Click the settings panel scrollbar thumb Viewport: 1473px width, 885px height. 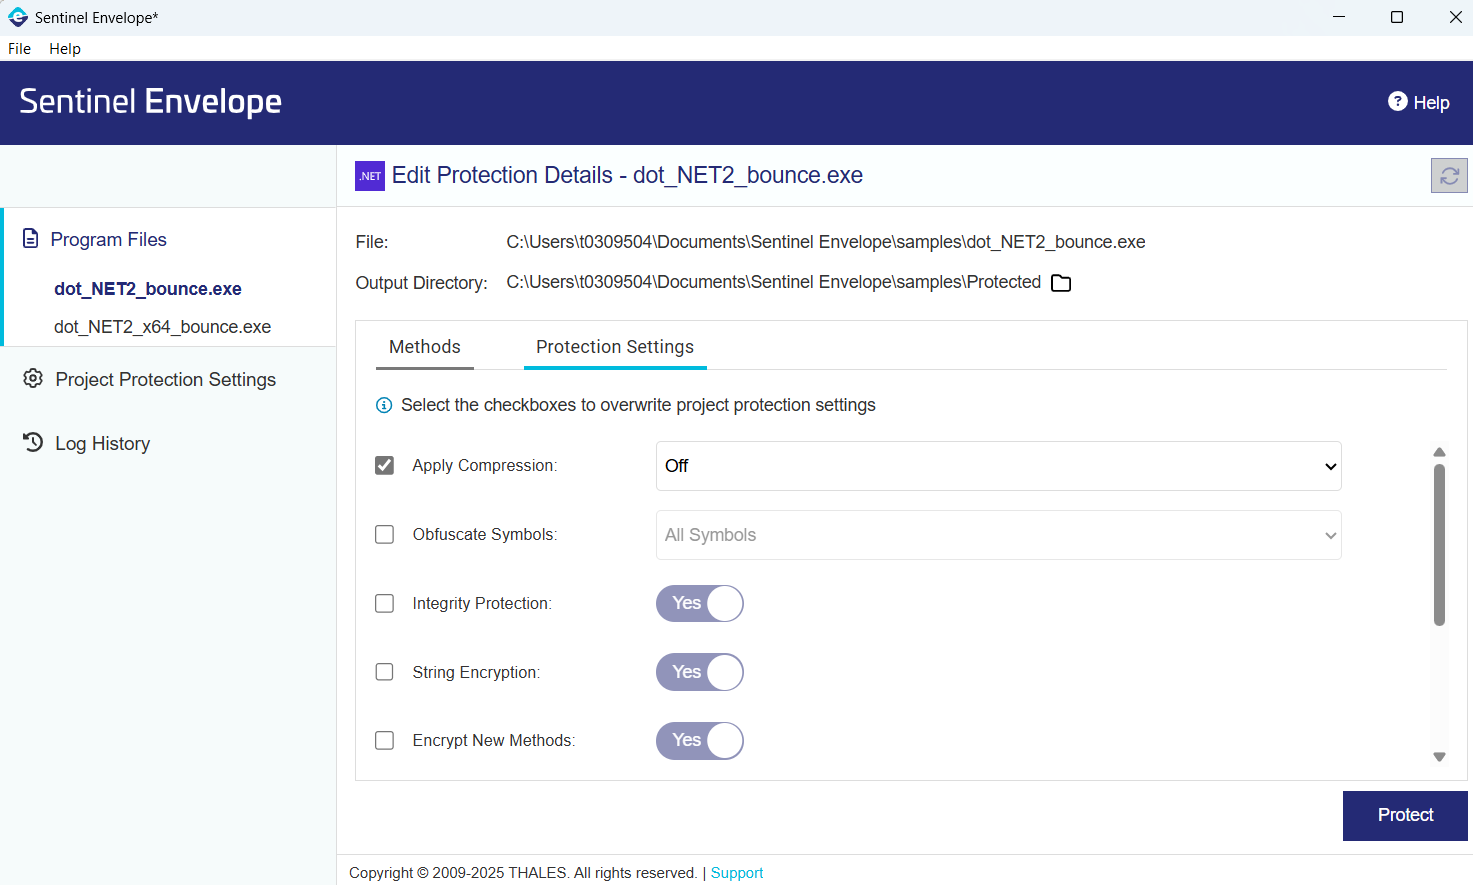tap(1439, 545)
